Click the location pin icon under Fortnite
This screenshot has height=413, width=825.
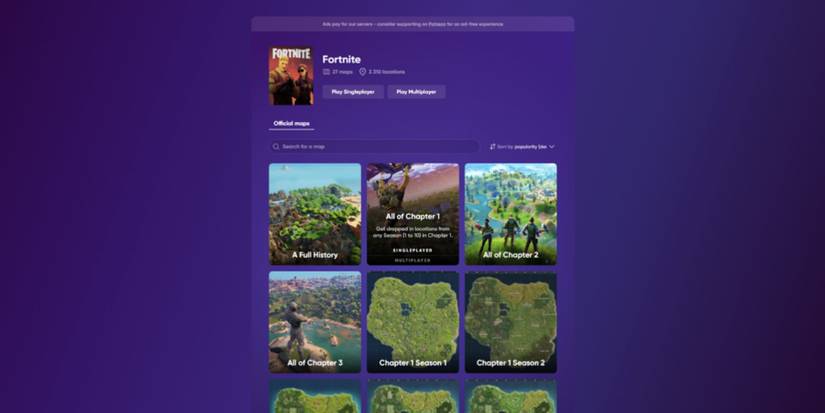point(363,72)
